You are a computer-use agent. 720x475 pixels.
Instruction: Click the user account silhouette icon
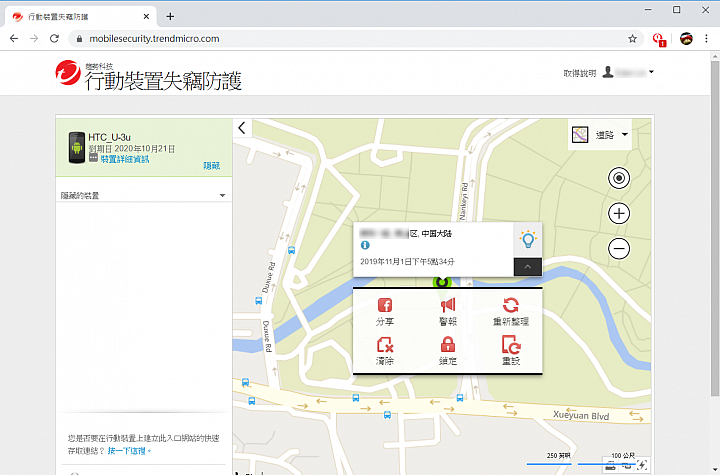point(608,72)
